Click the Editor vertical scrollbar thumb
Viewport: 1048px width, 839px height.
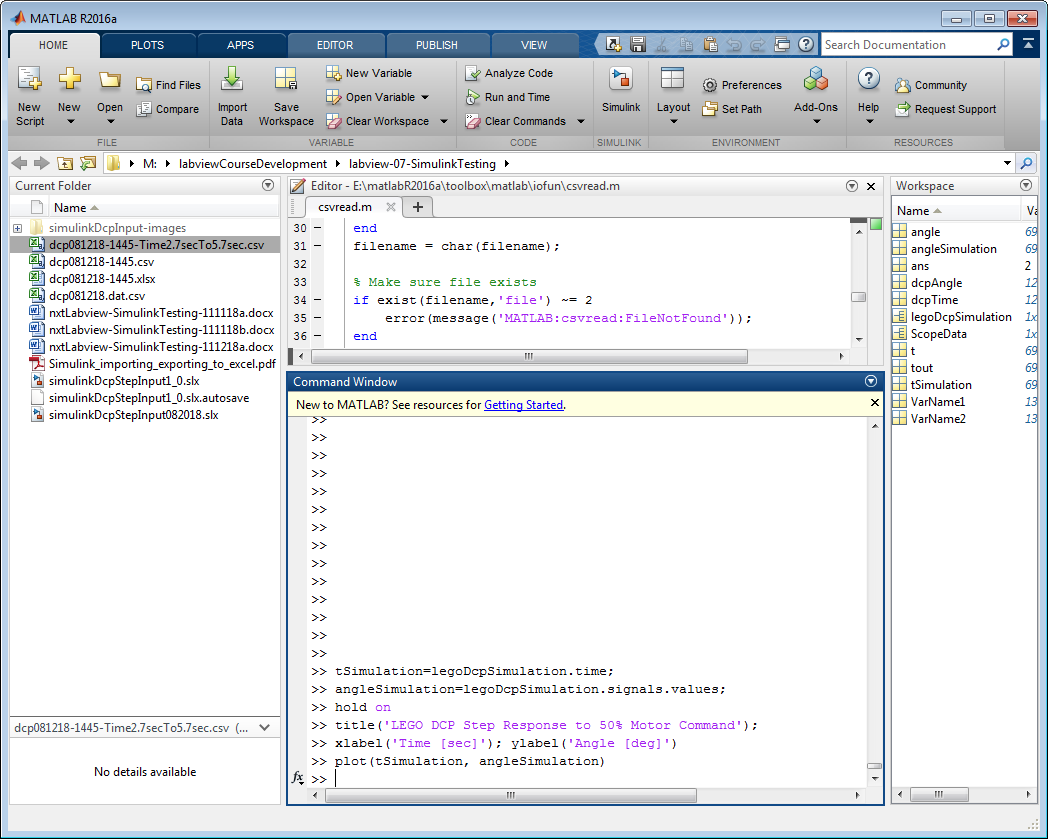[x=859, y=297]
